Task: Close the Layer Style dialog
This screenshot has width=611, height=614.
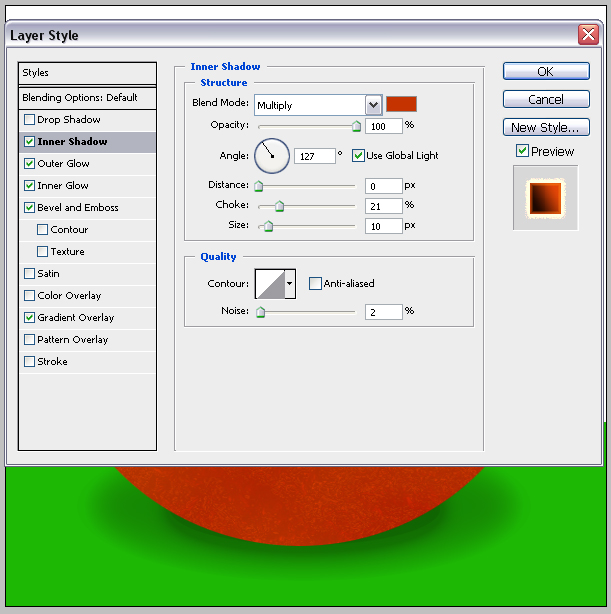Action: (x=588, y=34)
